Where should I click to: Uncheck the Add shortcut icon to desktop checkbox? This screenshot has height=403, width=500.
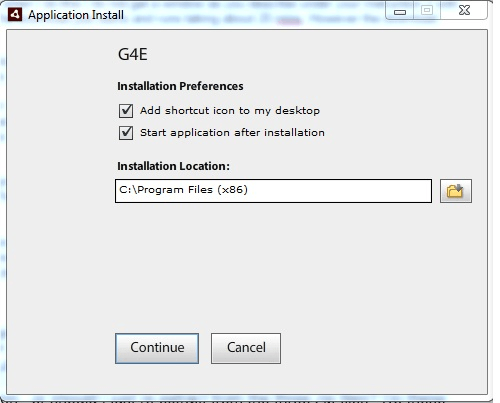pos(126,111)
